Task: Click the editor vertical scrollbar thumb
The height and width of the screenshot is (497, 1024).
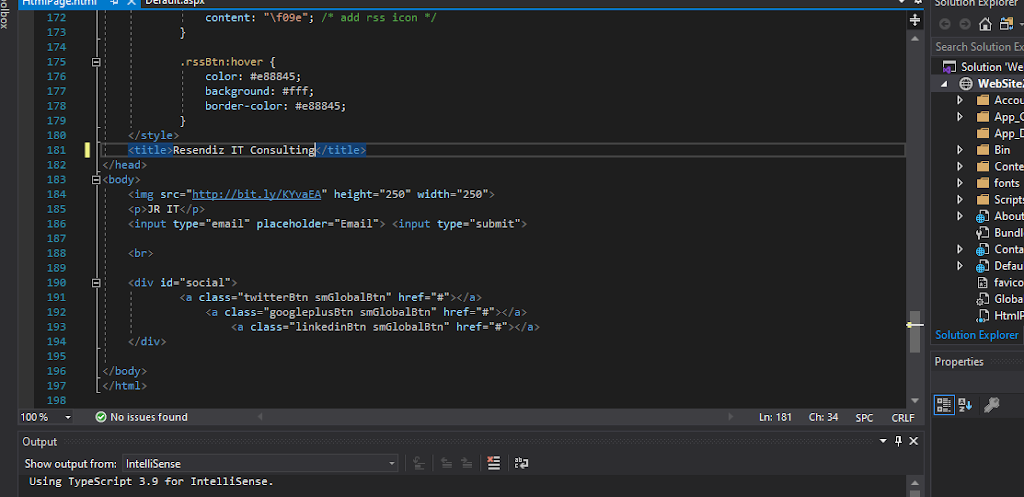Action: pos(915,331)
